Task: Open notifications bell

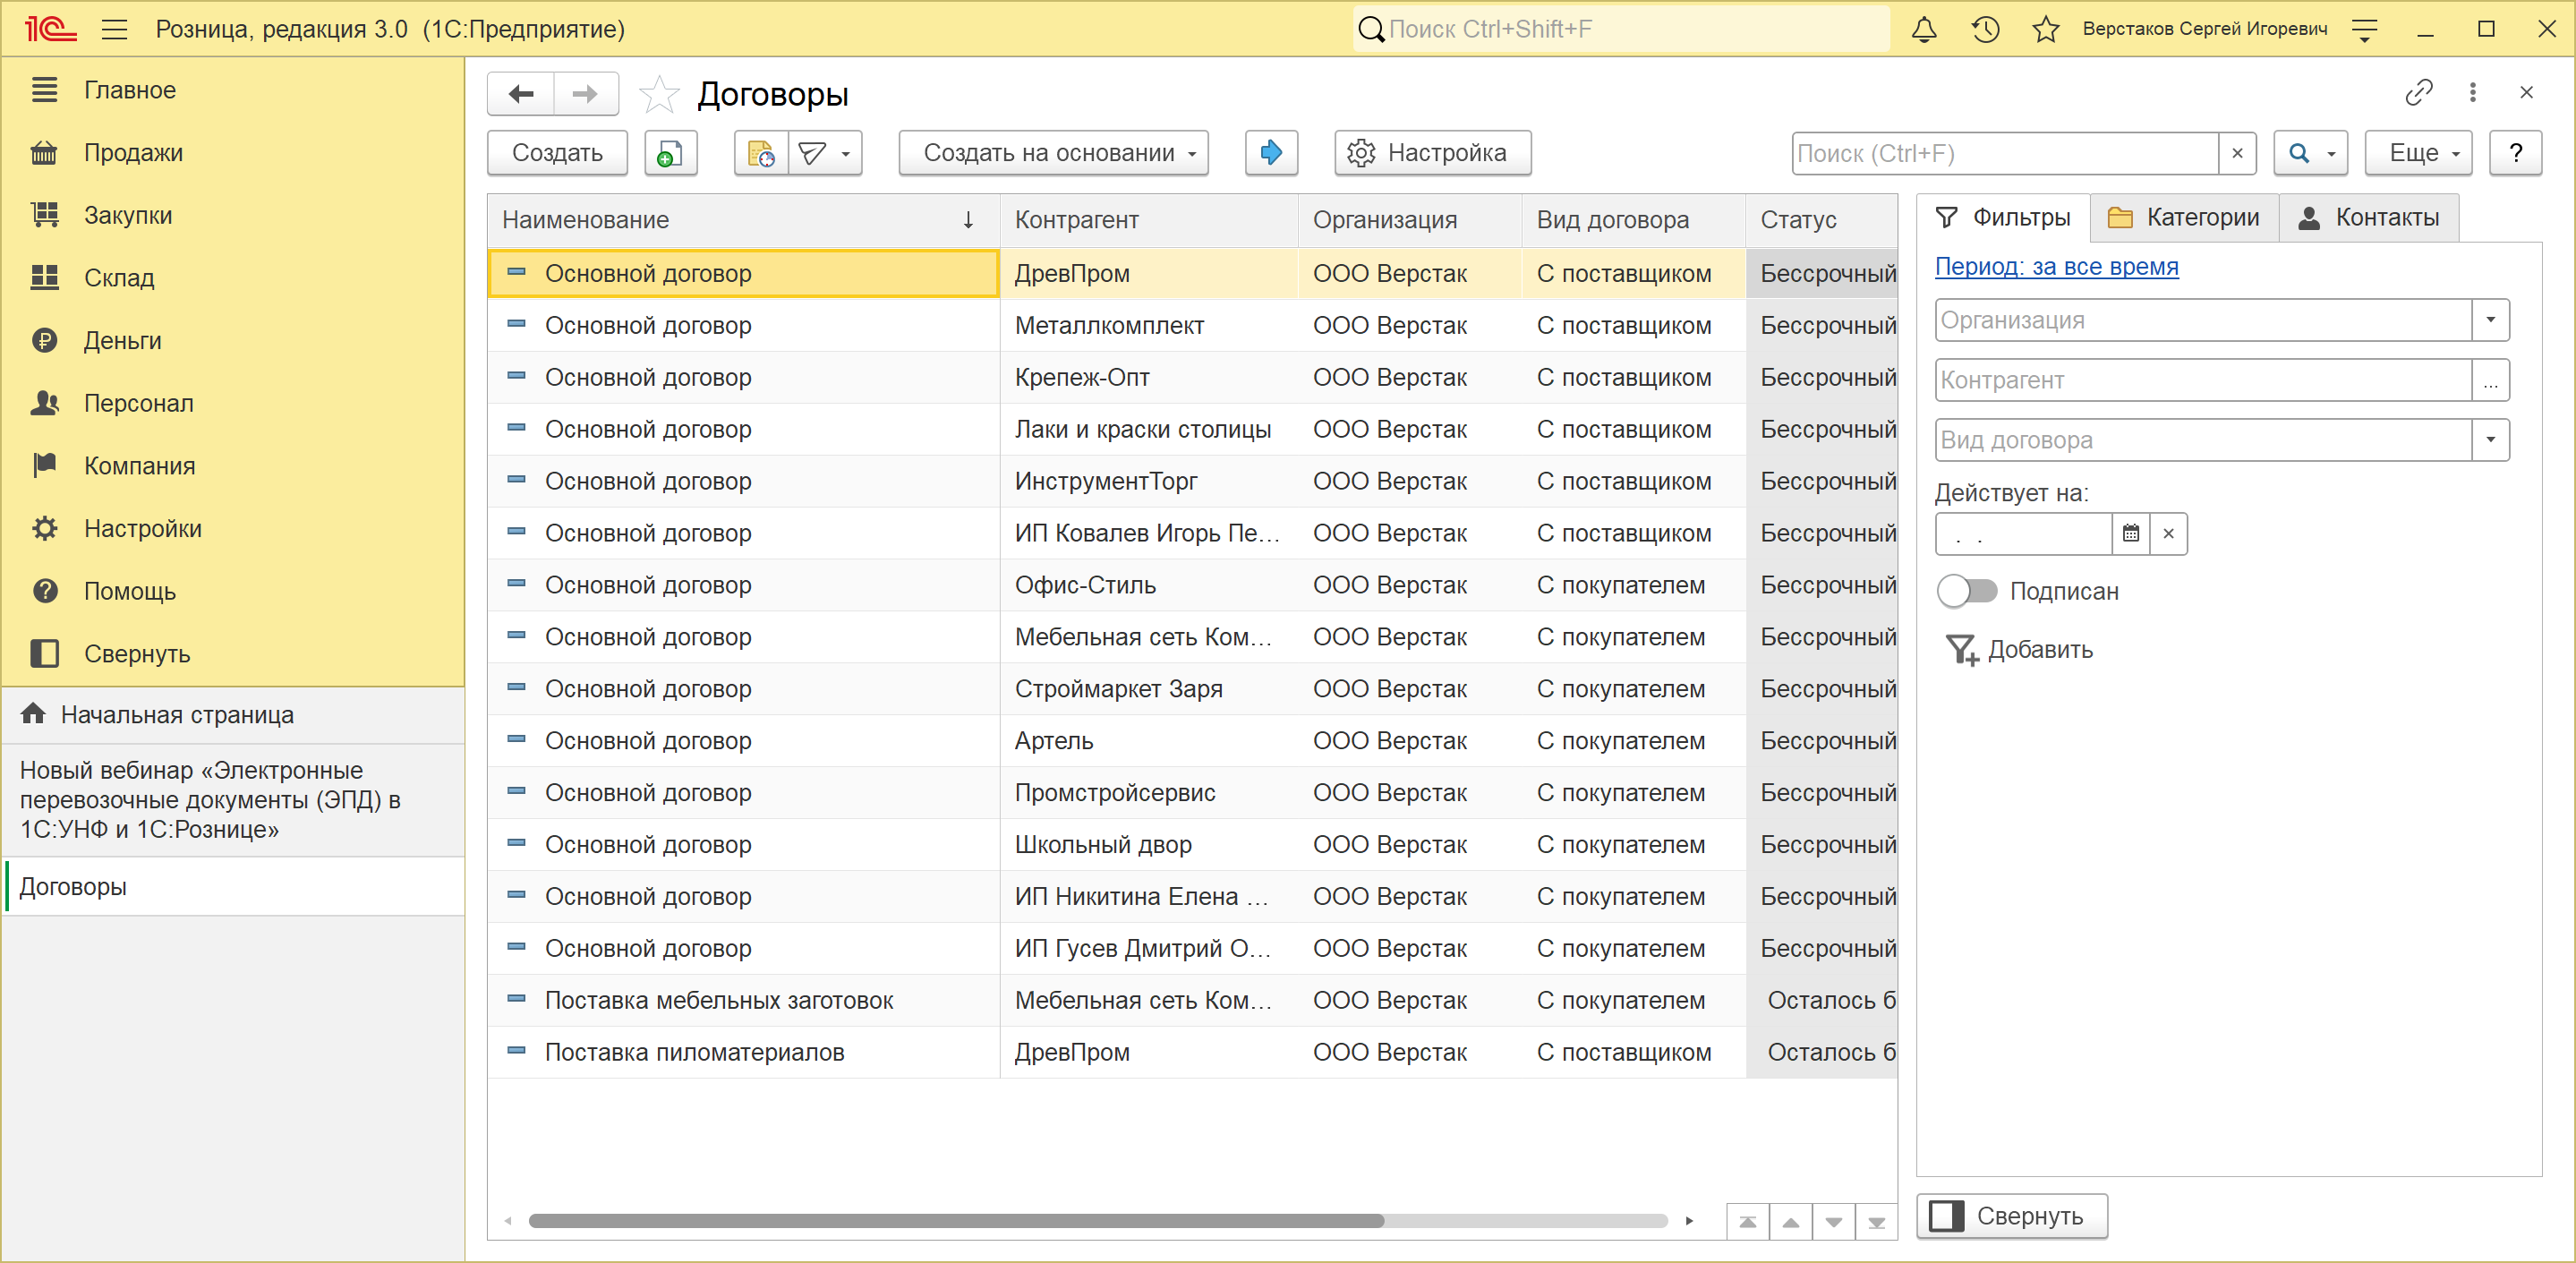Action: tap(1924, 29)
